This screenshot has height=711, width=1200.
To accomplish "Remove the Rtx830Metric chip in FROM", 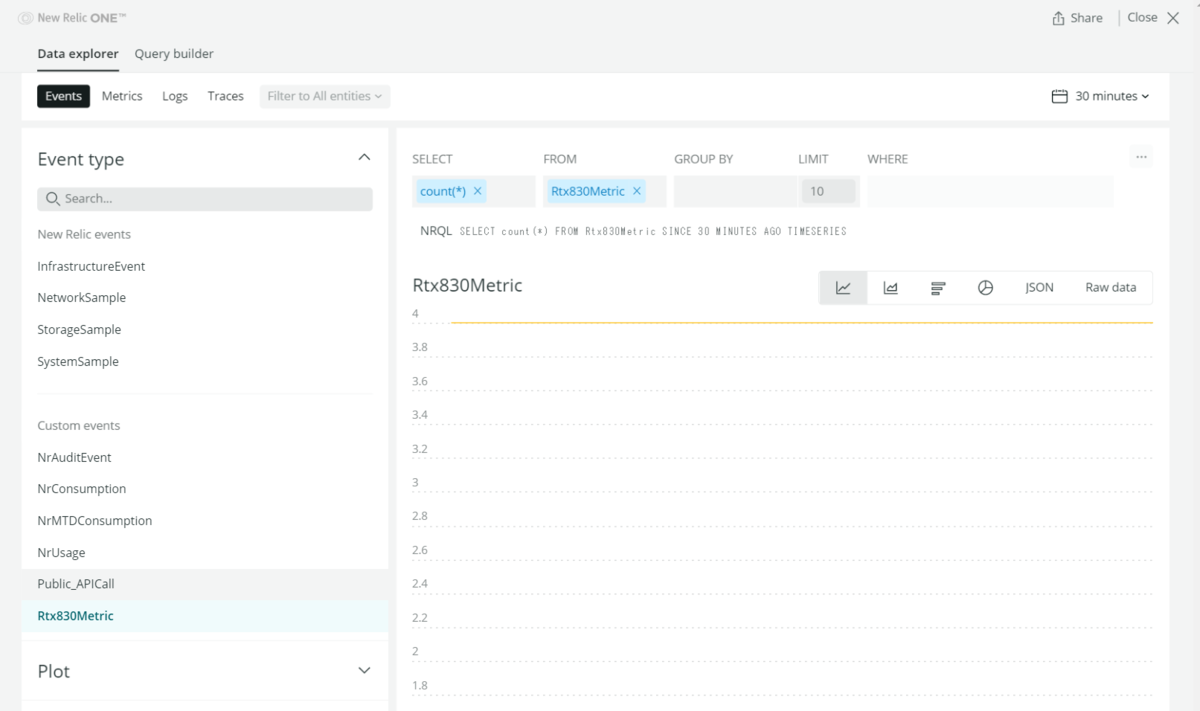I will tap(637, 191).
